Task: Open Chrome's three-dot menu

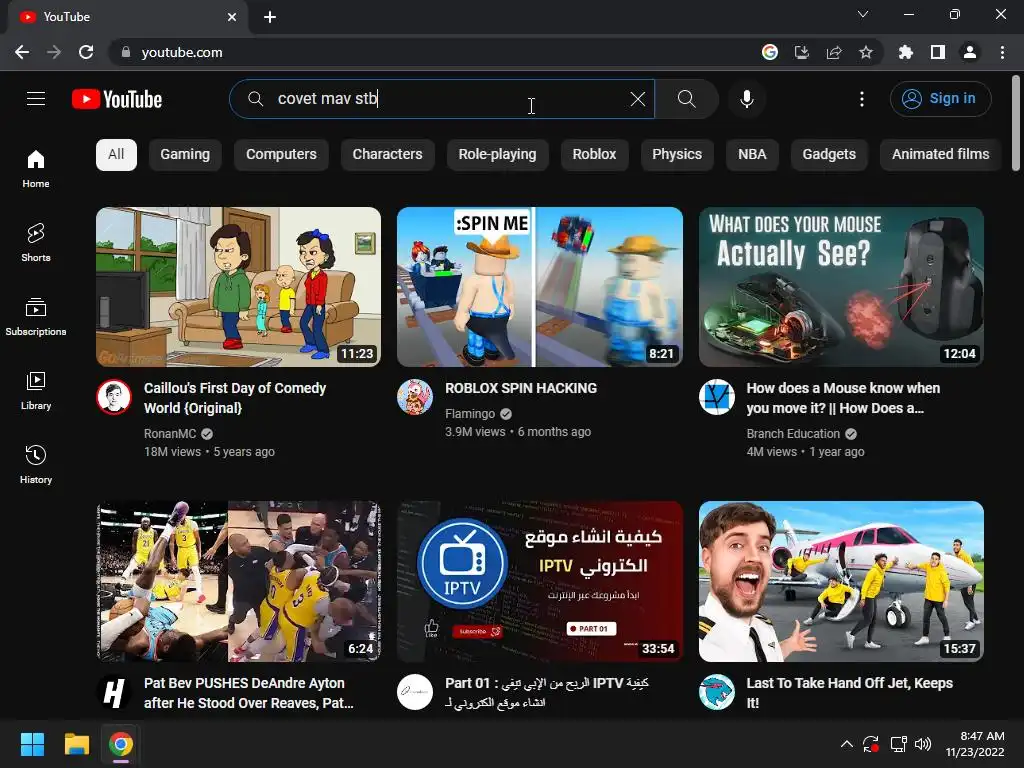Action: click(1002, 52)
